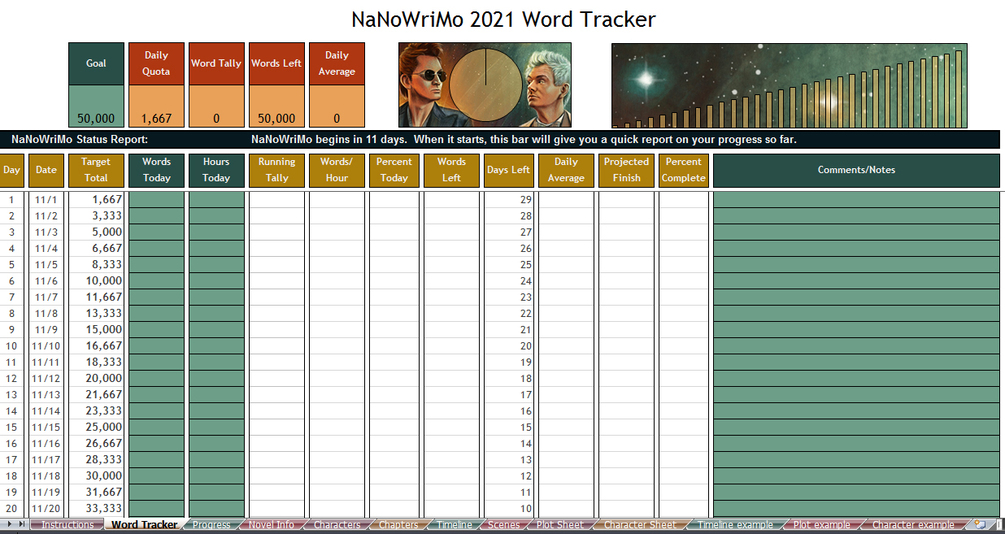Viewport: 1005px width, 534px height.
Task: Select the date cell 11/14
Action: [x=46, y=411]
